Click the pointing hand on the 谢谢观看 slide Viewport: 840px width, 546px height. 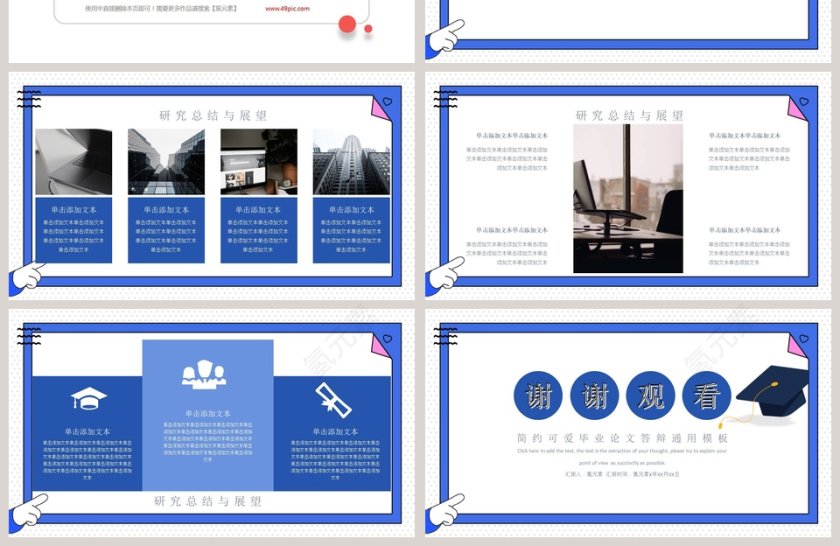coord(444,512)
